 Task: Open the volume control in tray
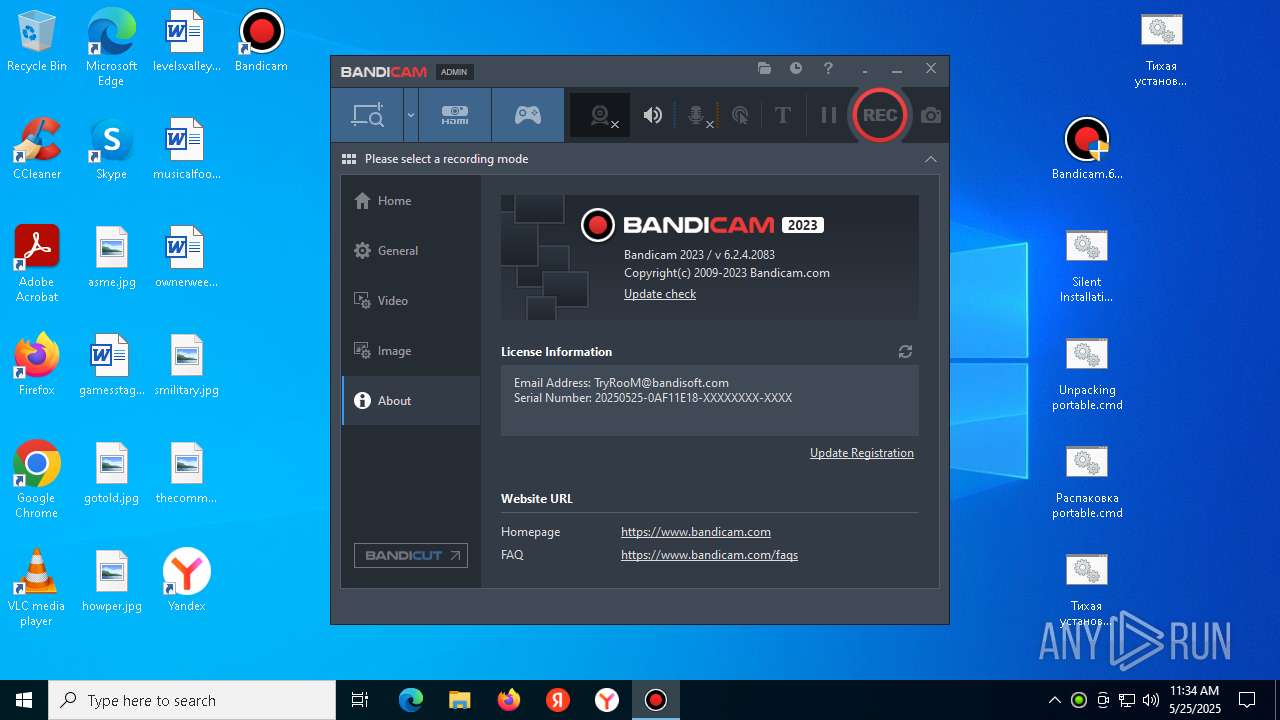1151,700
